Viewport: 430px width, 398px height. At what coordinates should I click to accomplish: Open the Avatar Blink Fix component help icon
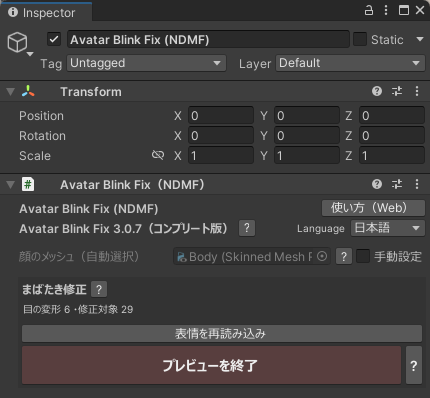[377, 184]
